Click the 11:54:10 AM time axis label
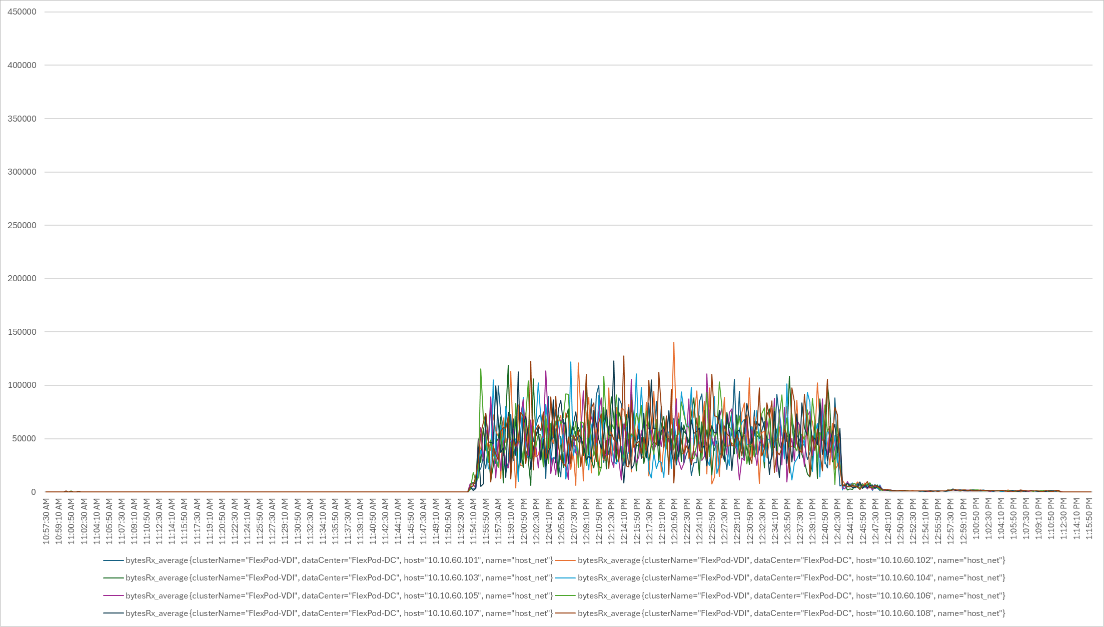Image resolution: width=1104 pixels, height=627 pixels. click(474, 521)
